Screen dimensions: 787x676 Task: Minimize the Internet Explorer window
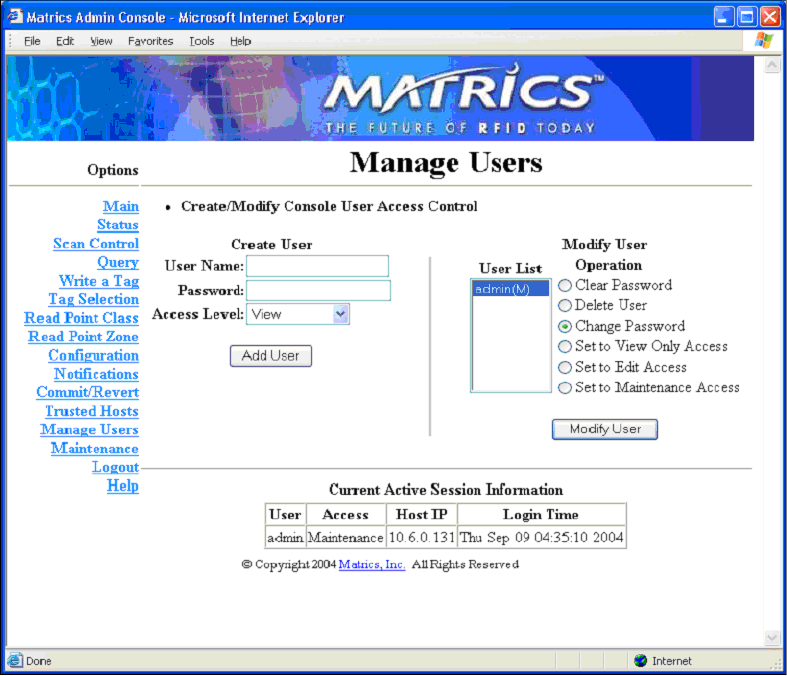click(723, 17)
